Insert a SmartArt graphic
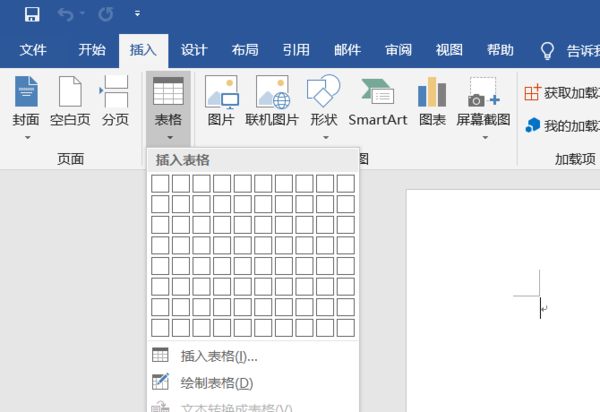The width and height of the screenshot is (600, 412). click(377, 101)
